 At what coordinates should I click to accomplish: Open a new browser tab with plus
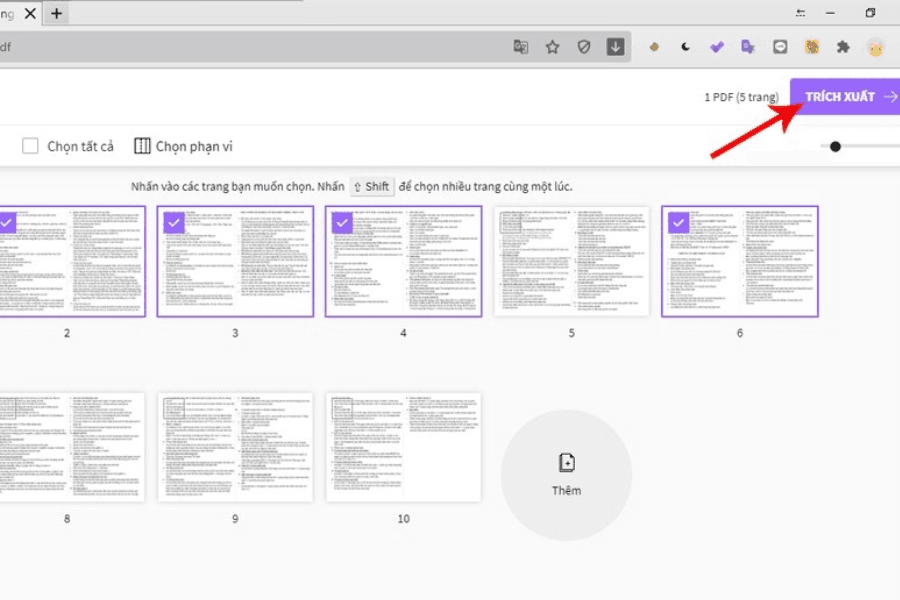[56, 13]
